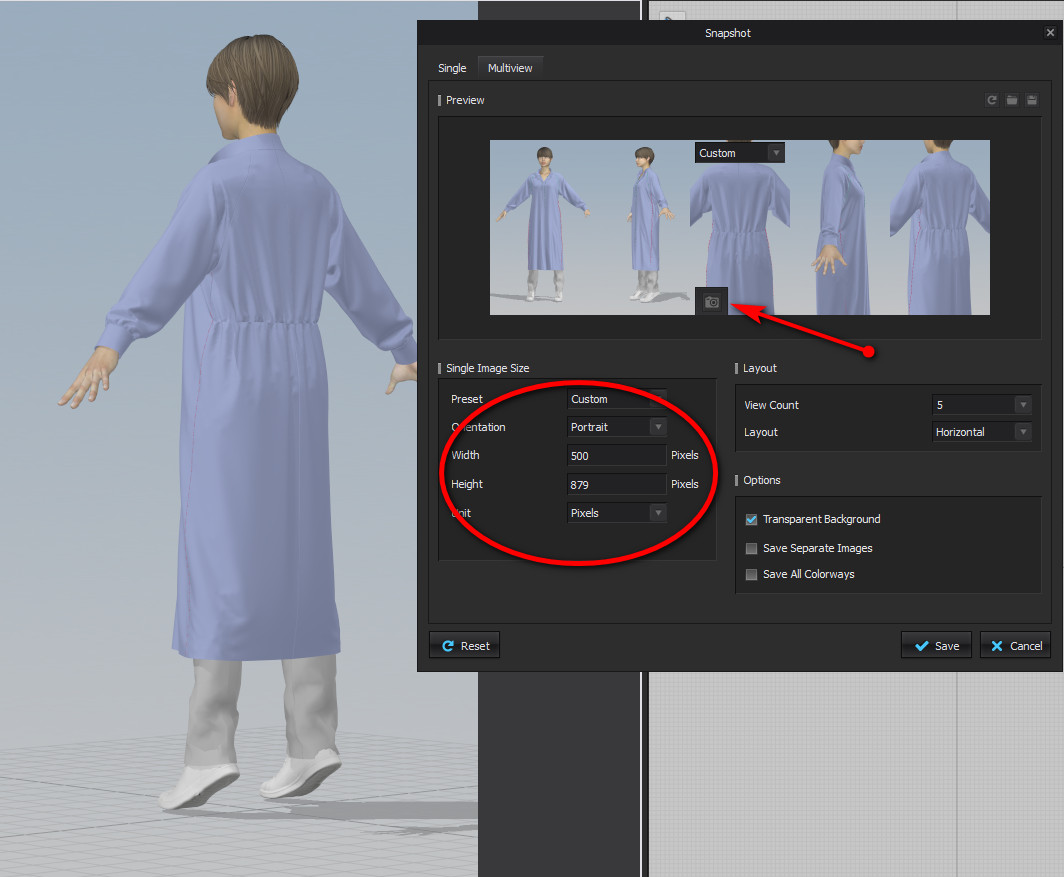Screen dimensions: 1064x877
Task: Enable the Transparent Background checkbox
Action: [x=752, y=520]
